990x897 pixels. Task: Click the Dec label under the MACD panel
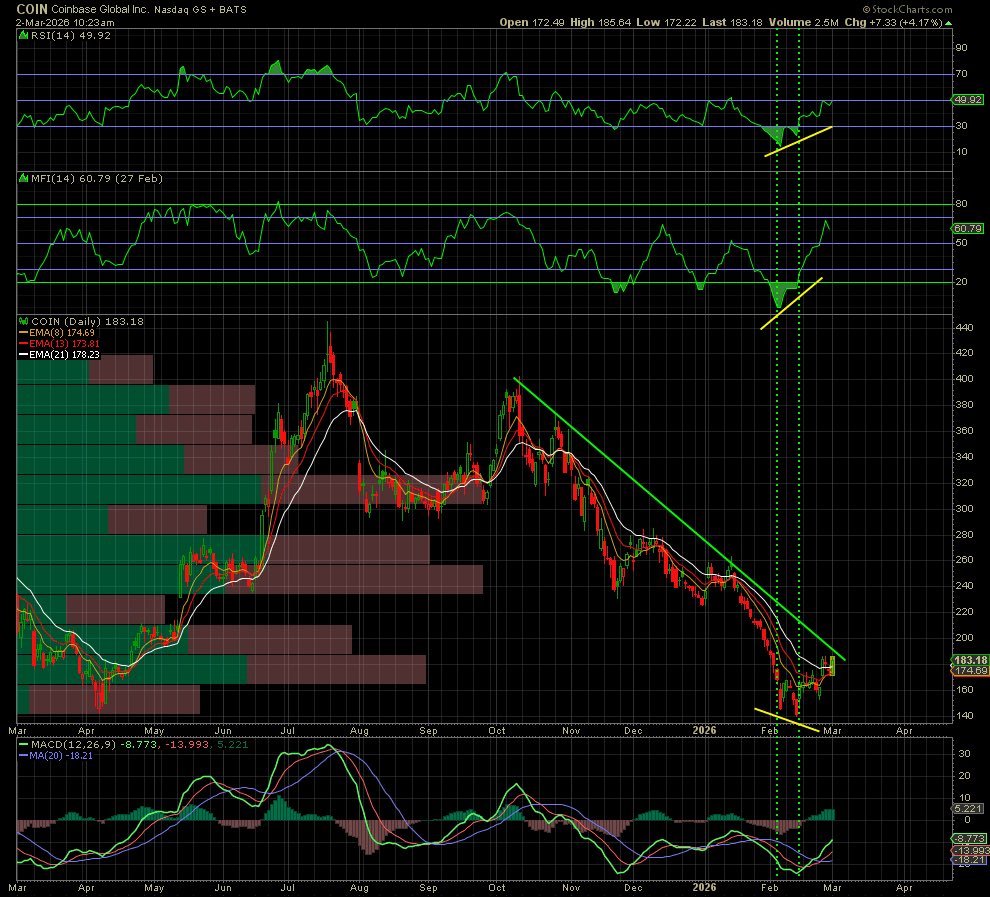pyautogui.click(x=633, y=887)
